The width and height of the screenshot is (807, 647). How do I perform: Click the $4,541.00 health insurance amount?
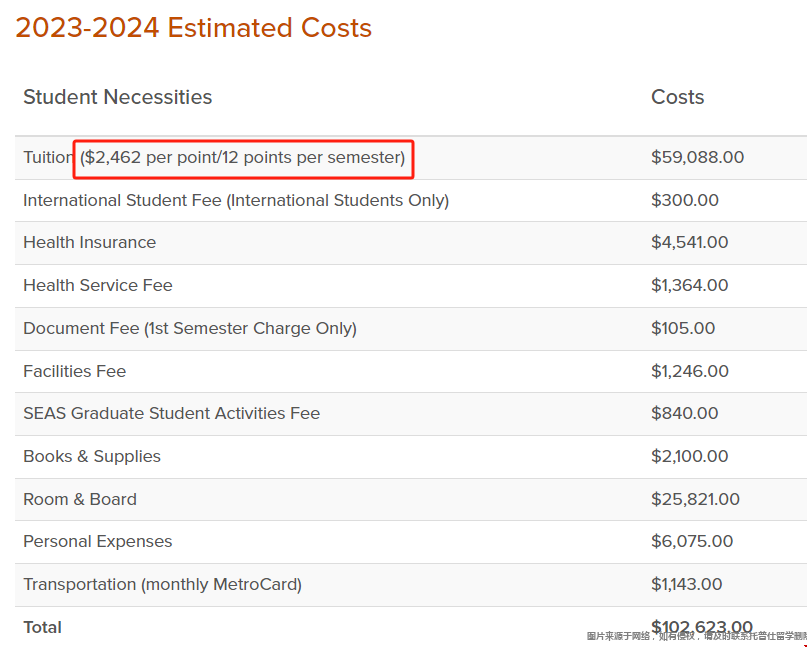[689, 242]
